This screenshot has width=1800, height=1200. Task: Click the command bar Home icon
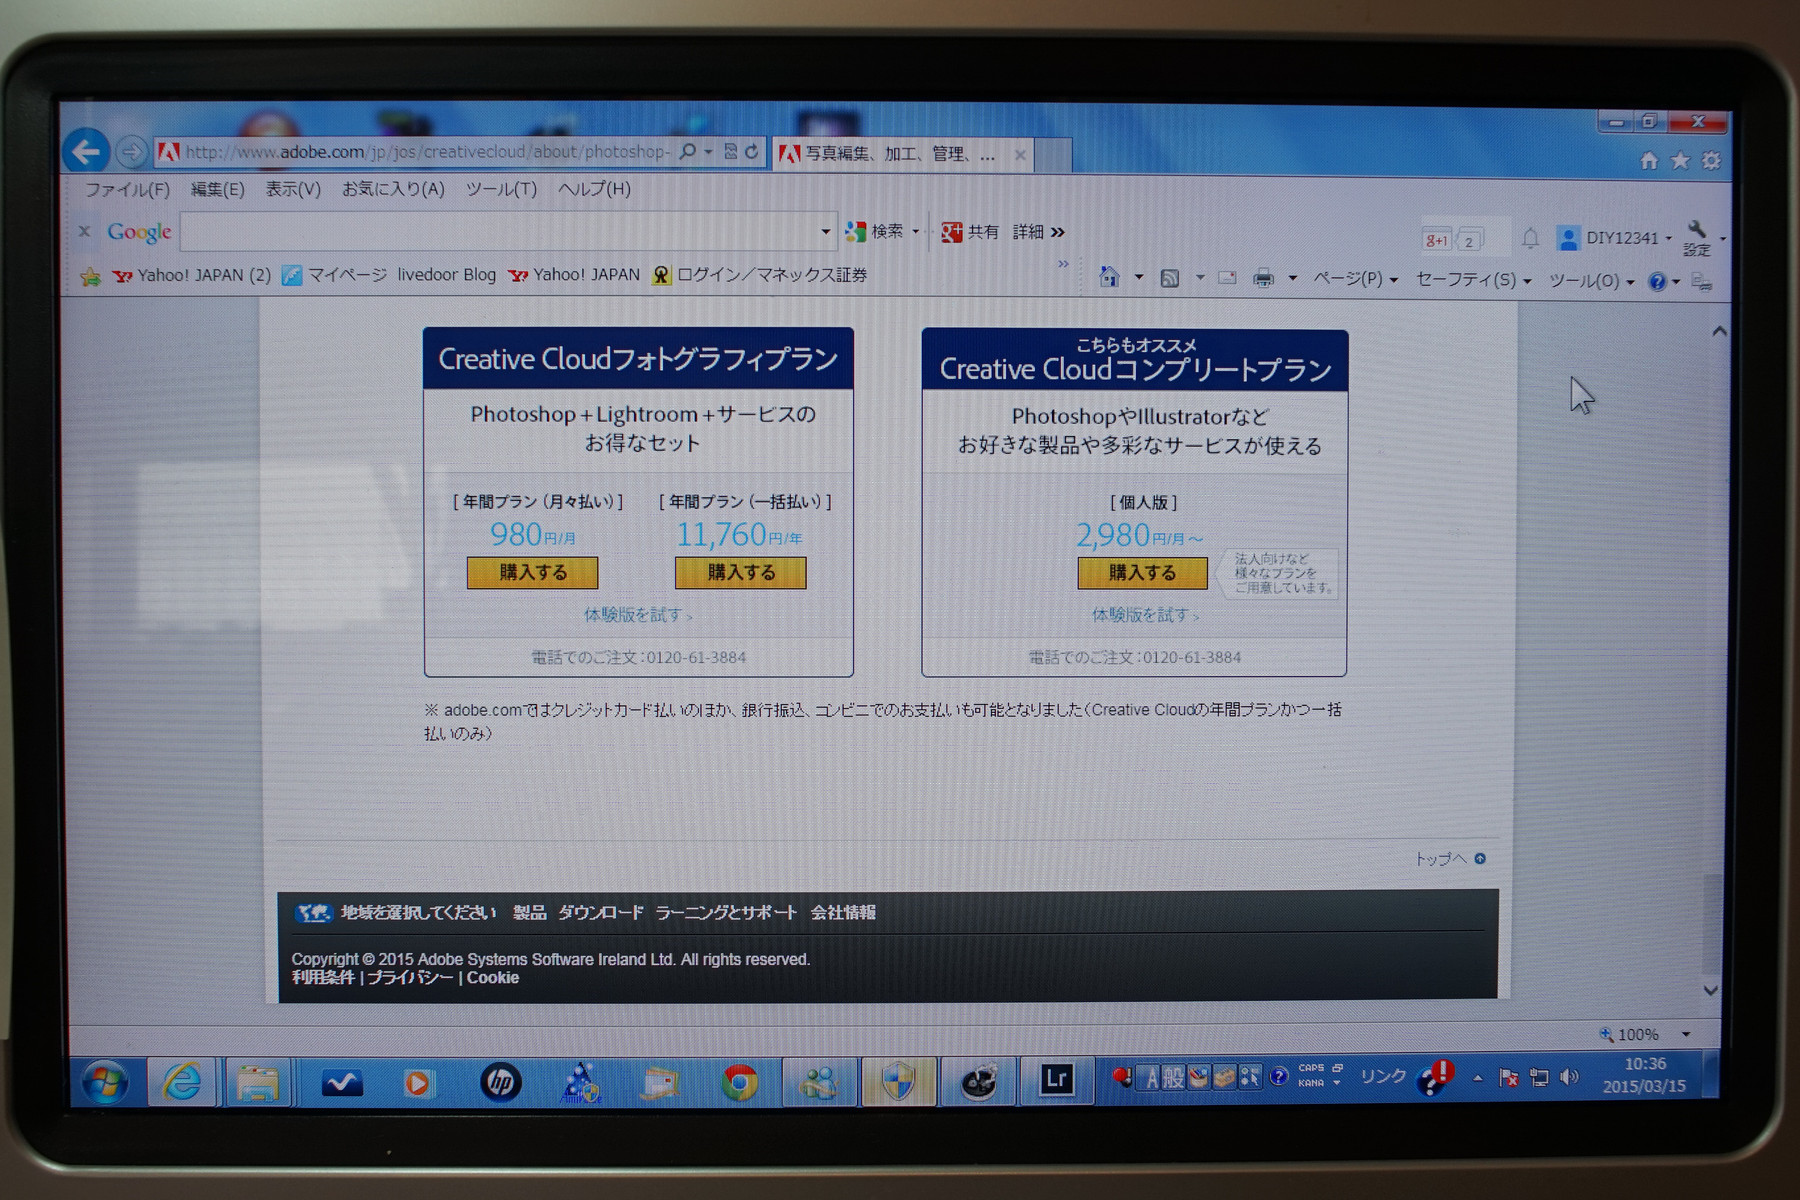click(1109, 277)
